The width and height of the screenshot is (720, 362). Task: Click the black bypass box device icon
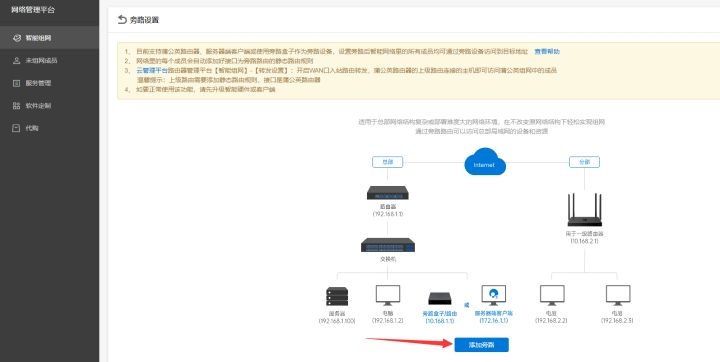tap(439, 299)
